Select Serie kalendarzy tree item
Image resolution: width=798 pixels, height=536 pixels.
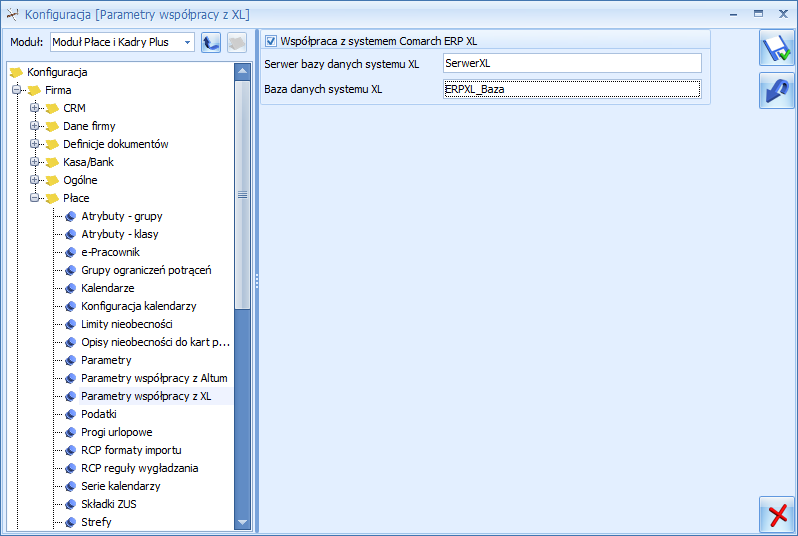(x=121, y=486)
